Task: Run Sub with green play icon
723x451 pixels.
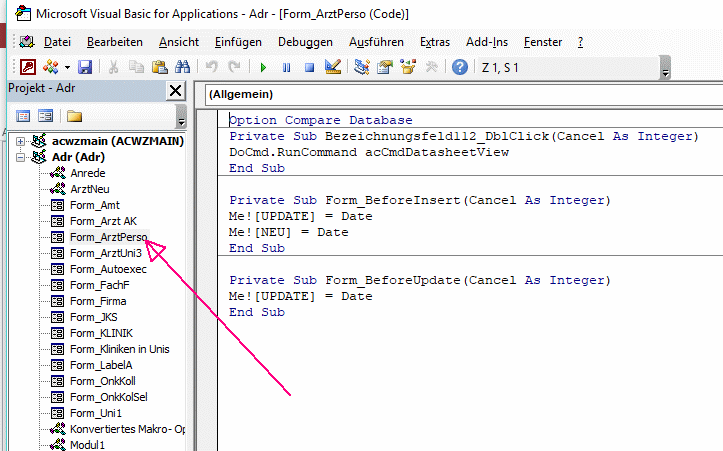Action: 263,68
